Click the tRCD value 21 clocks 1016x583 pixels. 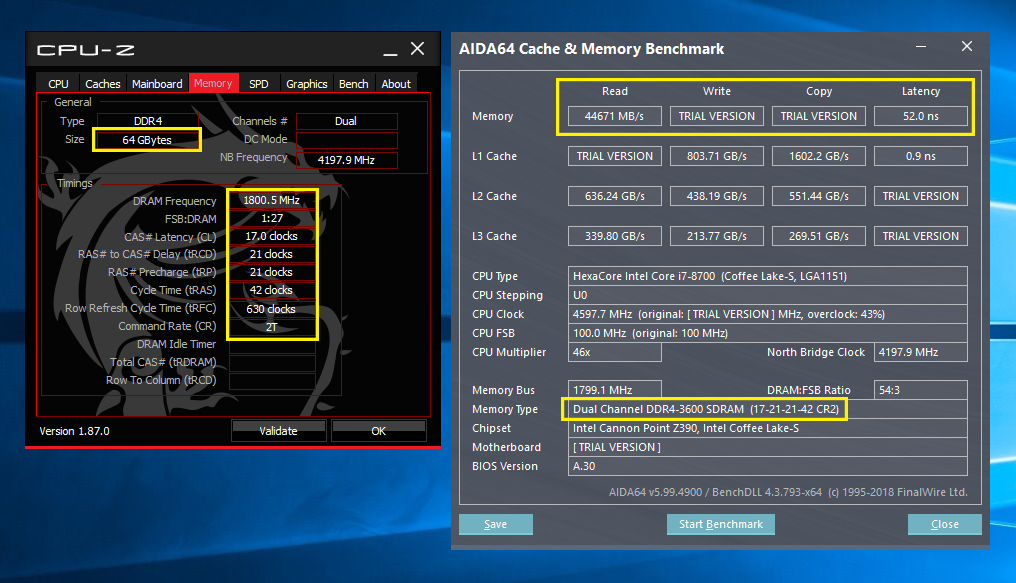(271, 255)
